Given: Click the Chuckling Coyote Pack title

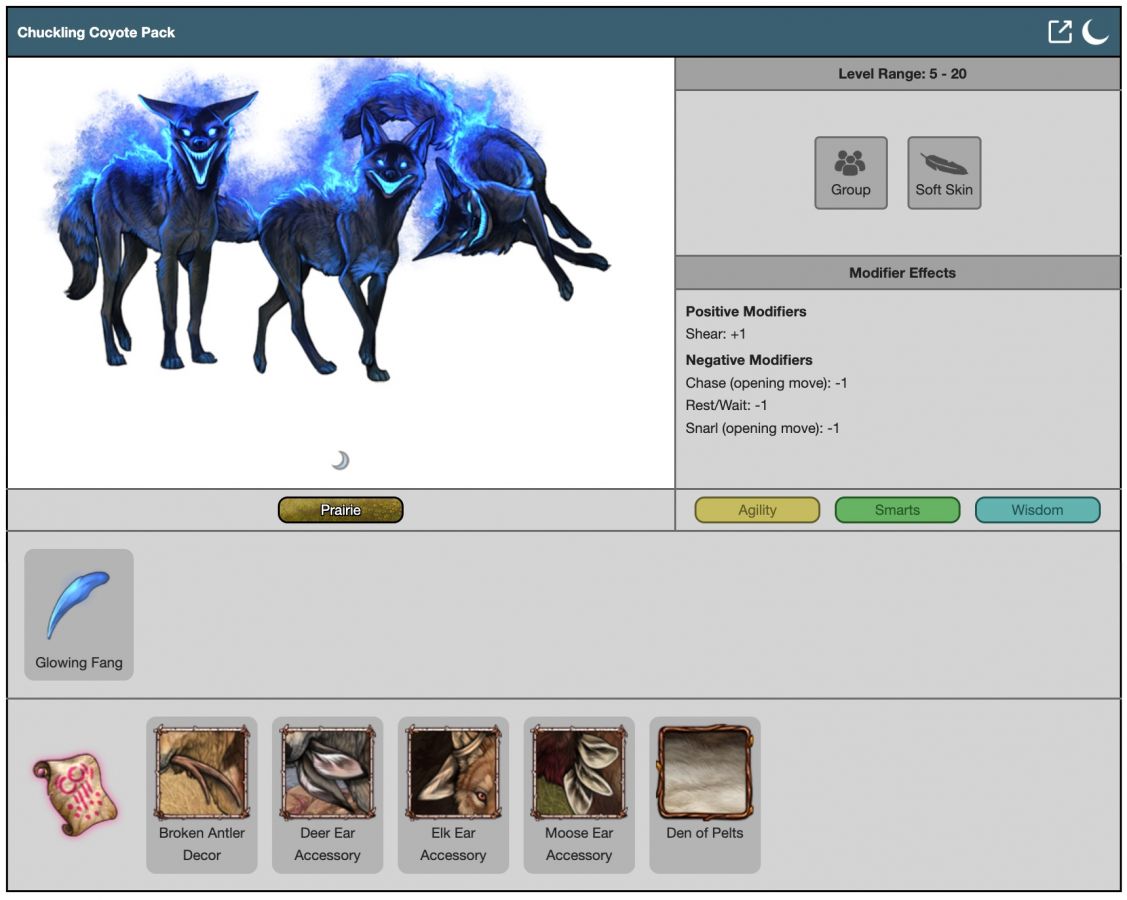Looking at the screenshot, I should pyautogui.click(x=96, y=32).
